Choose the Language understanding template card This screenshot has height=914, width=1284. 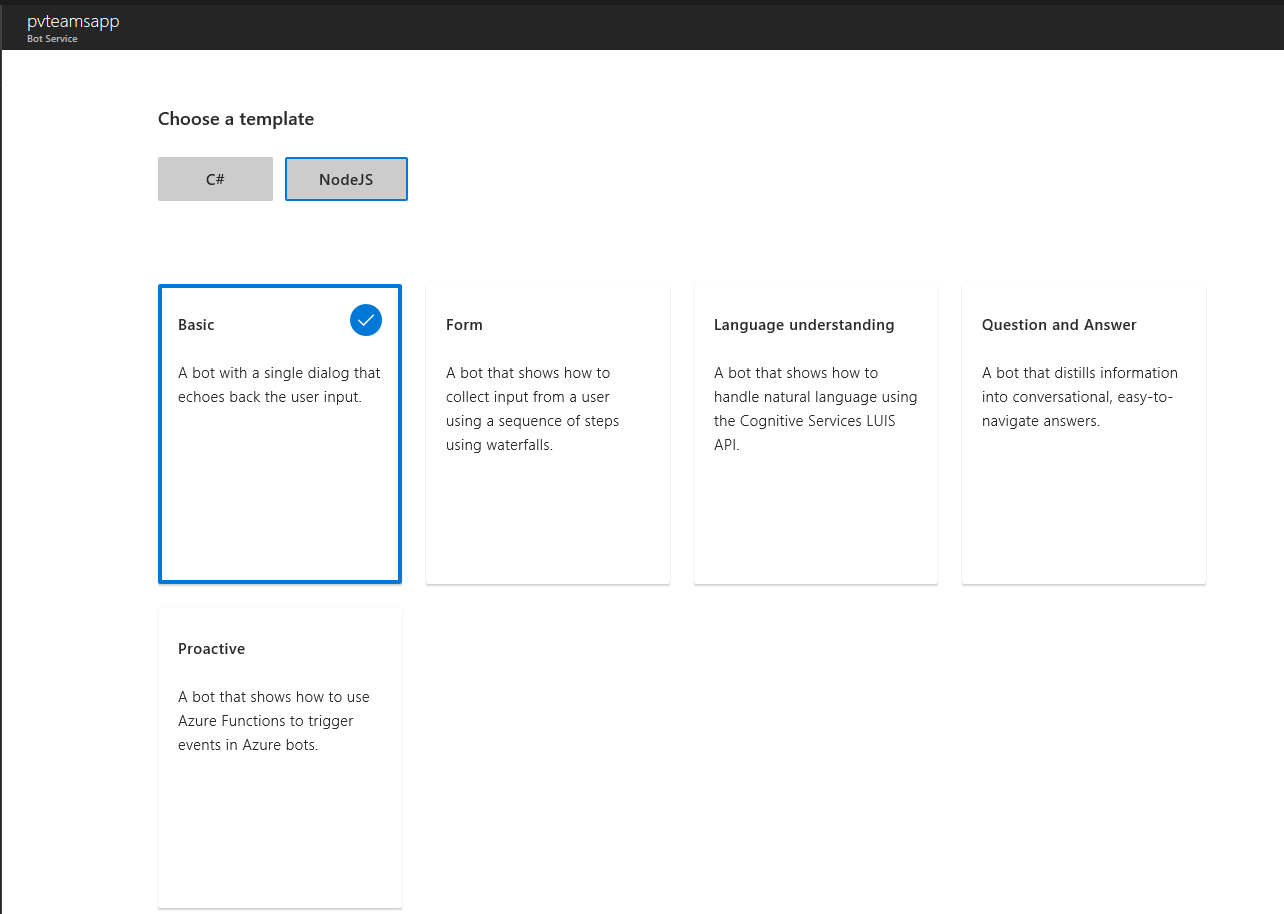[x=816, y=434]
